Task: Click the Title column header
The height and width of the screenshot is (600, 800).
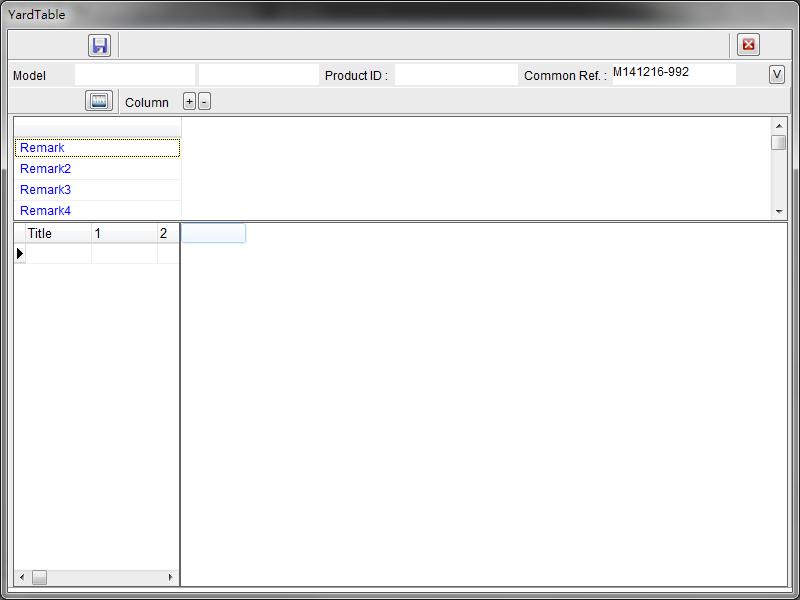Action: (58, 233)
